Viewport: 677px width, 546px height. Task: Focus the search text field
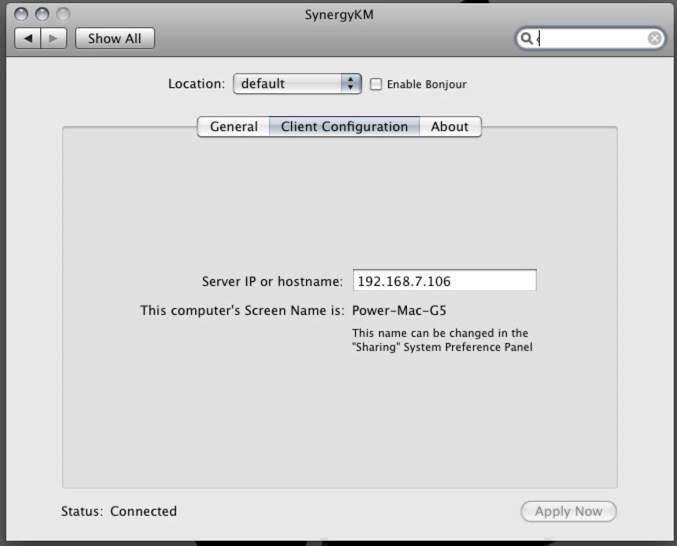[590, 38]
